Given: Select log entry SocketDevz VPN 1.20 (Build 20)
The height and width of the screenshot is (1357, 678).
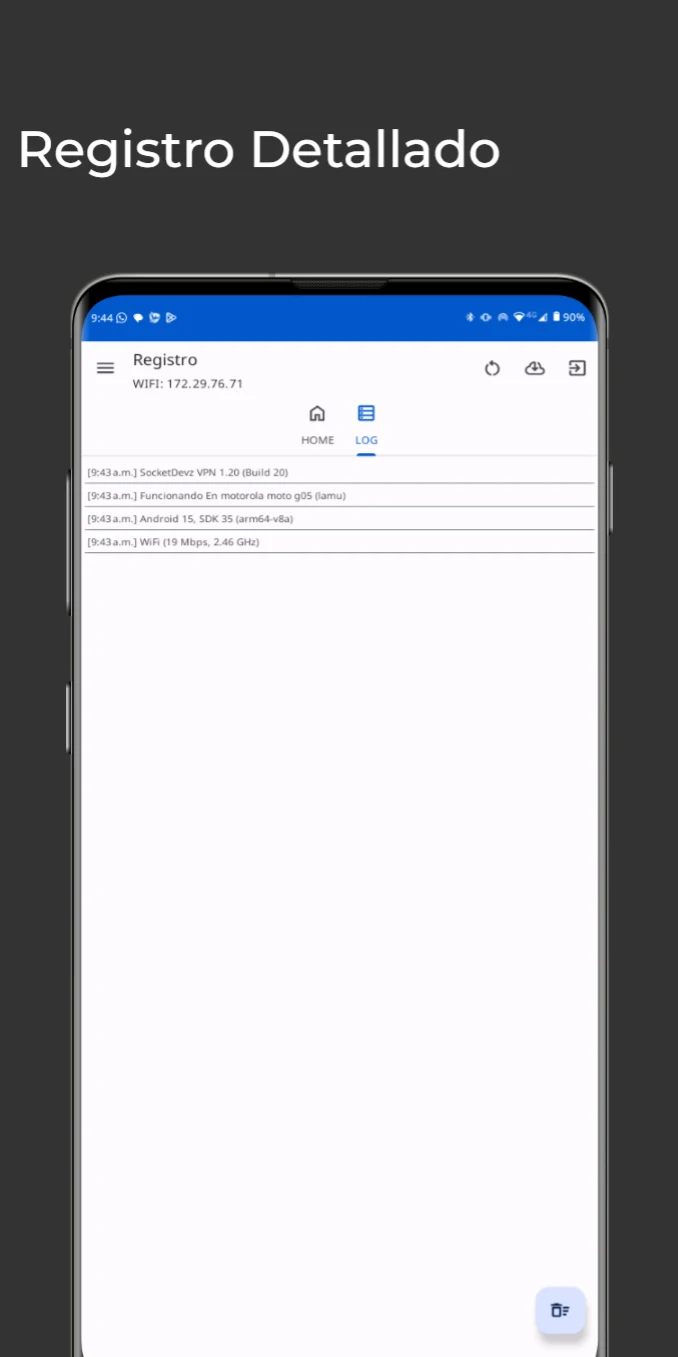Looking at the screenshot, I should (x=340, y=472).
